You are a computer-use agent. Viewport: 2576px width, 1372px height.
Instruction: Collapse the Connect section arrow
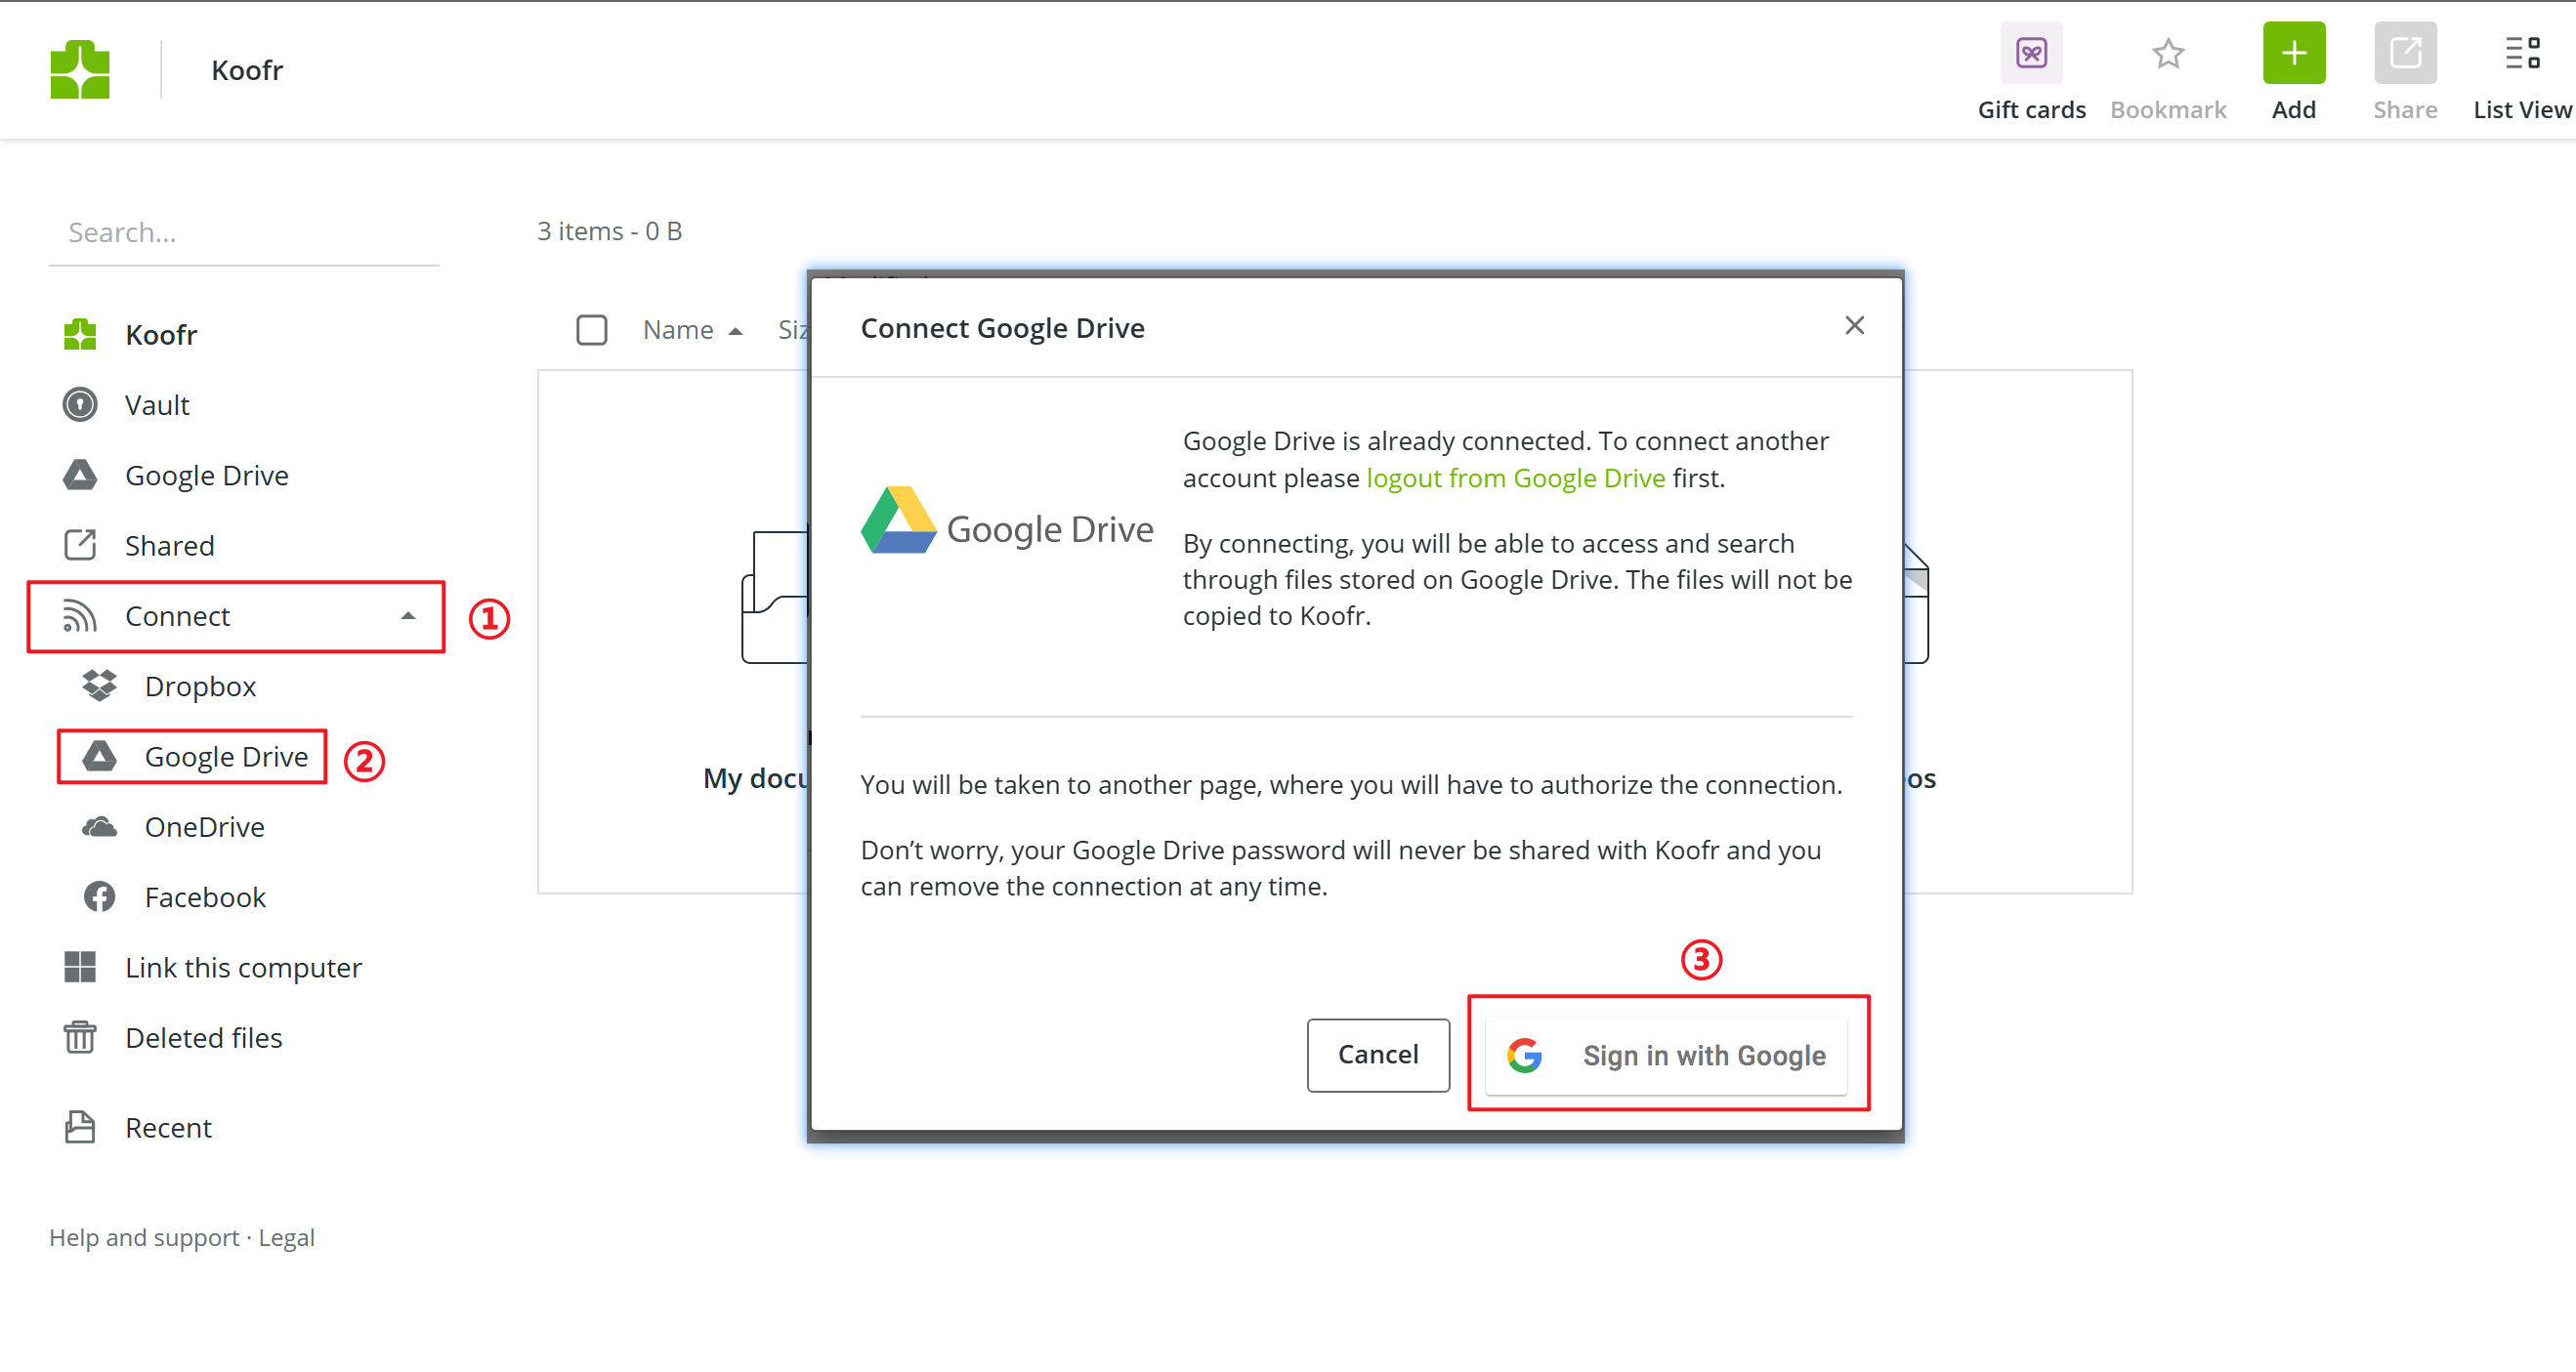pos(408,616)
